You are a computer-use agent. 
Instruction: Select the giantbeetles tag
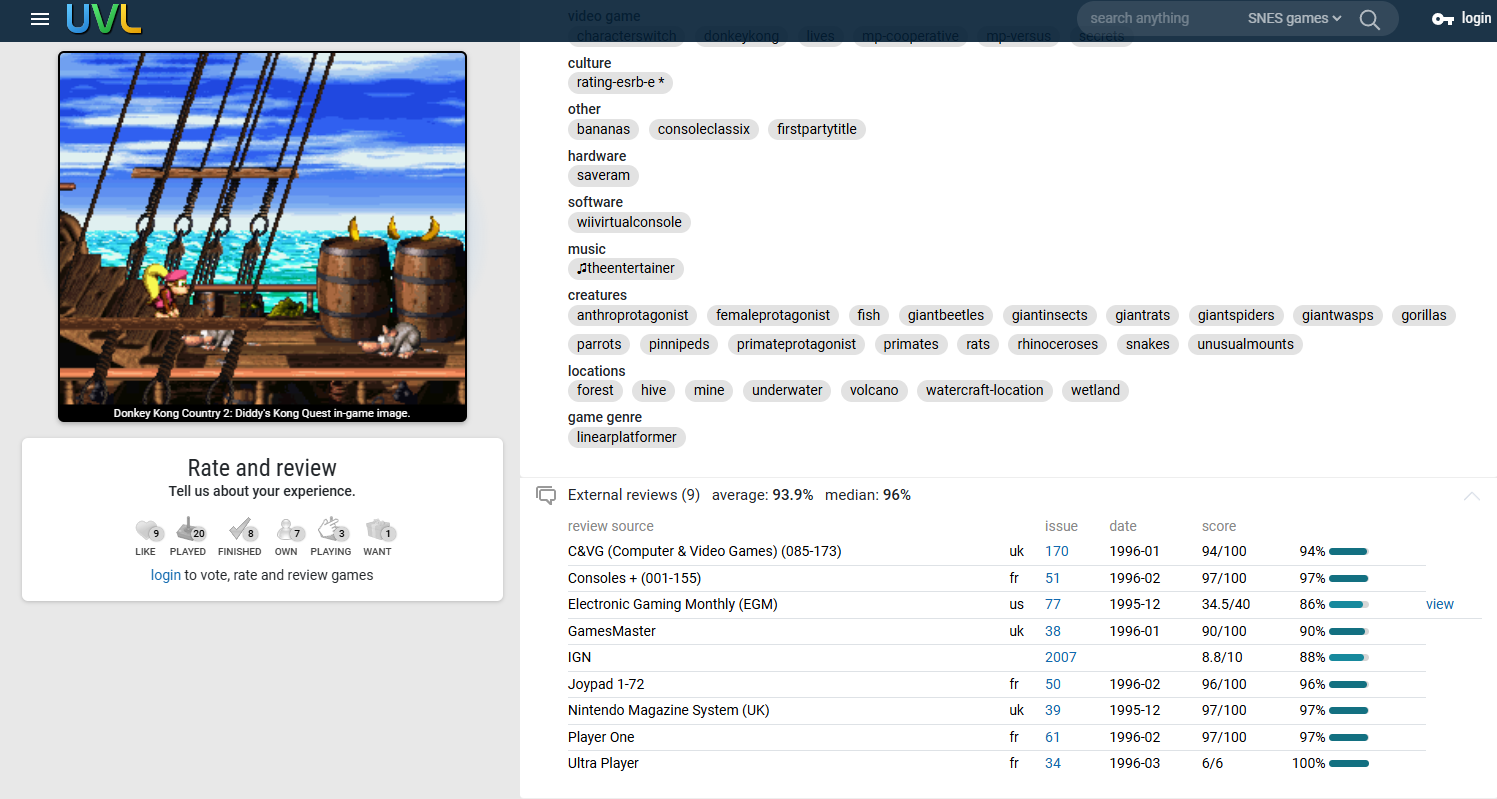click(946, 315)
